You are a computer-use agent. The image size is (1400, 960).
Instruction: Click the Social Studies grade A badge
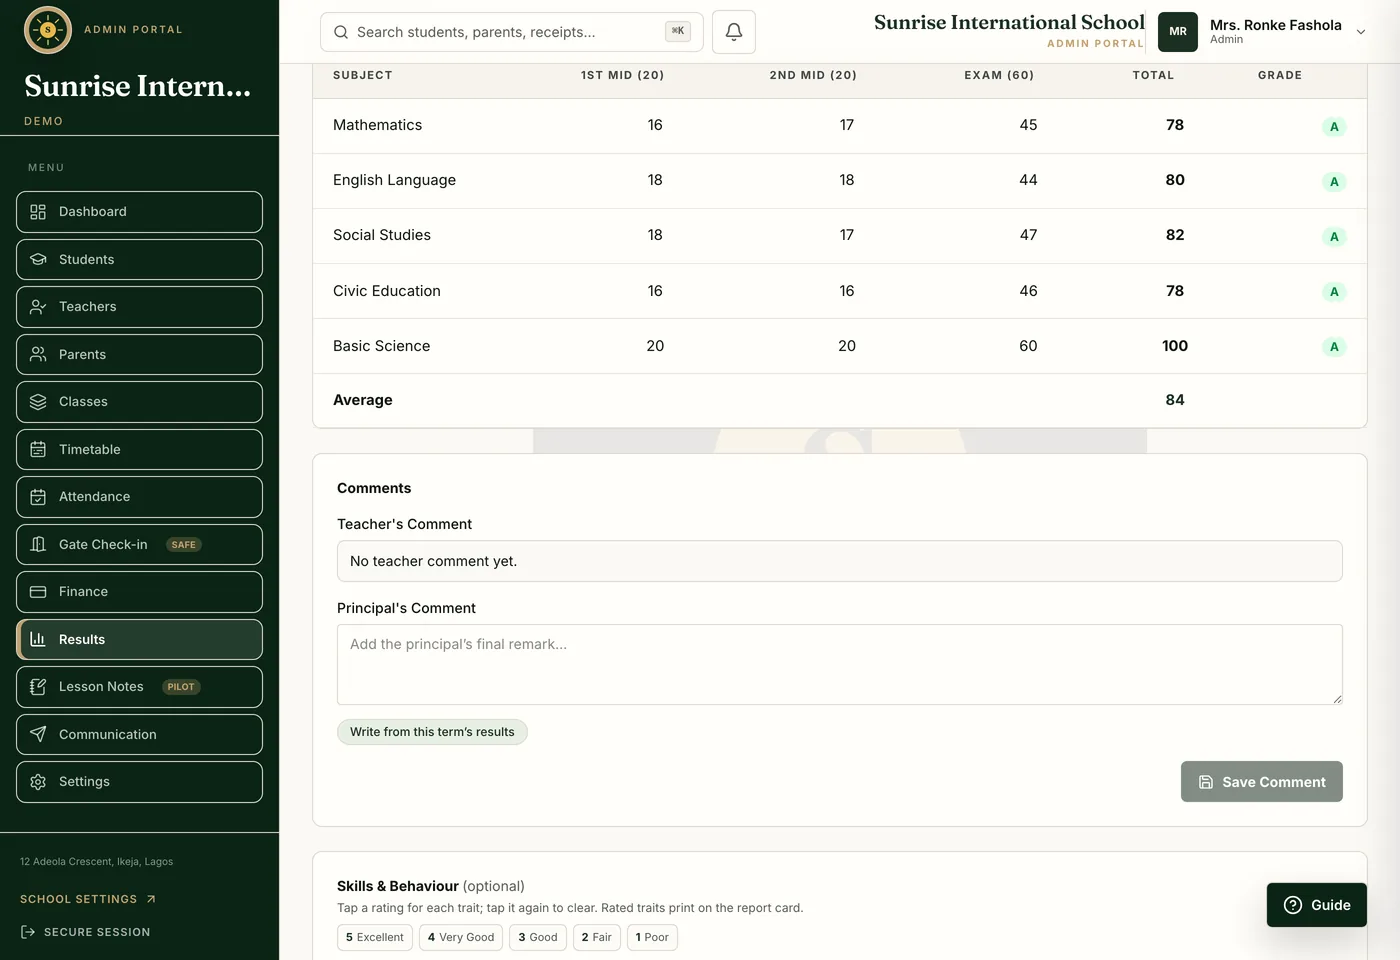click(1334, 237)
